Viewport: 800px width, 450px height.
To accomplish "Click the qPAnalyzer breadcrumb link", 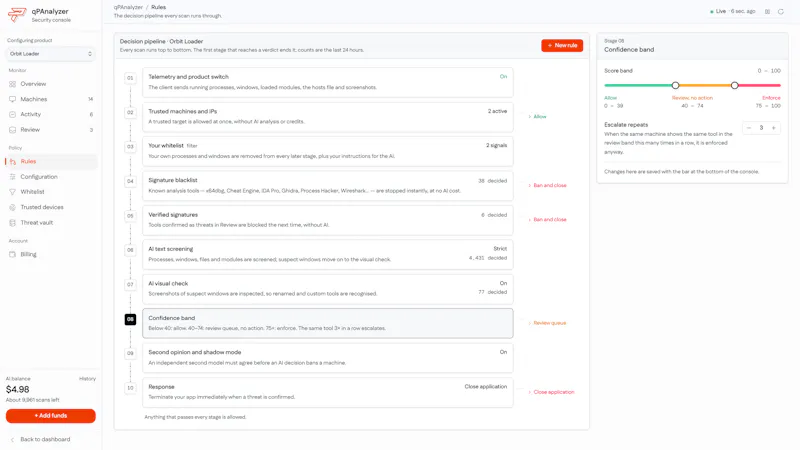I will (128, 7).
